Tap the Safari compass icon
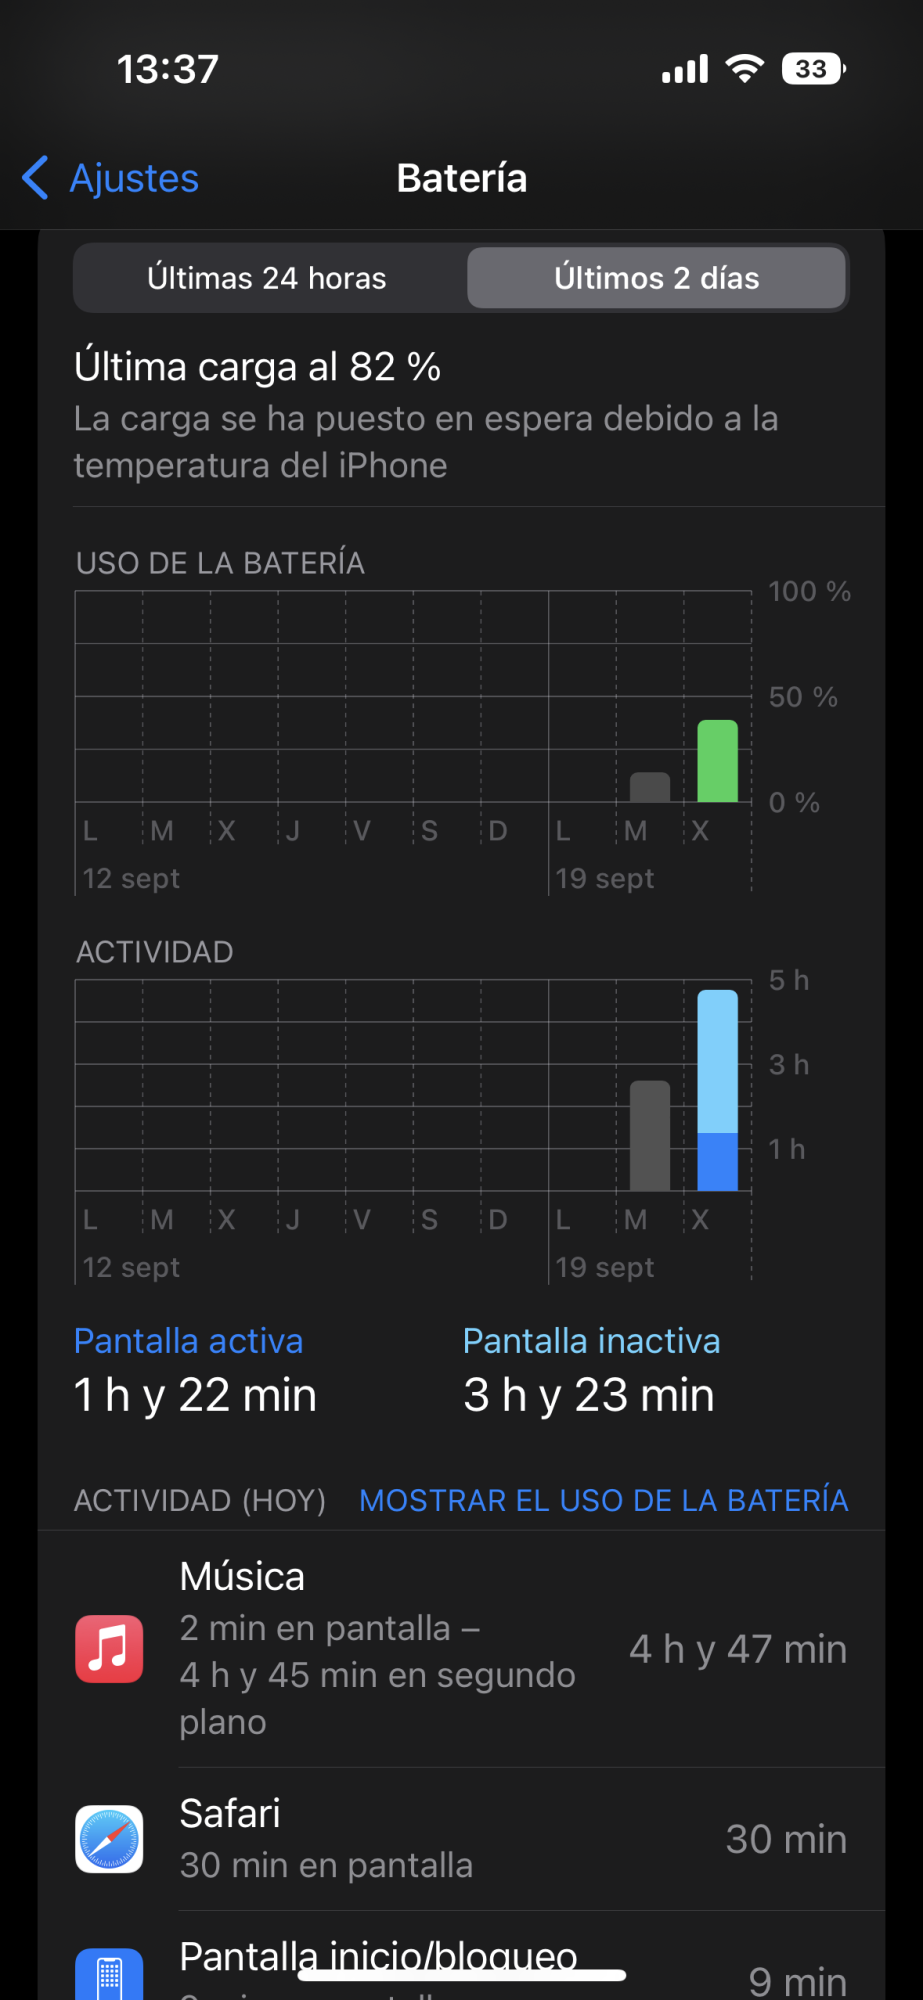This screenshot has width=923, height=2000. point(109,1839)
